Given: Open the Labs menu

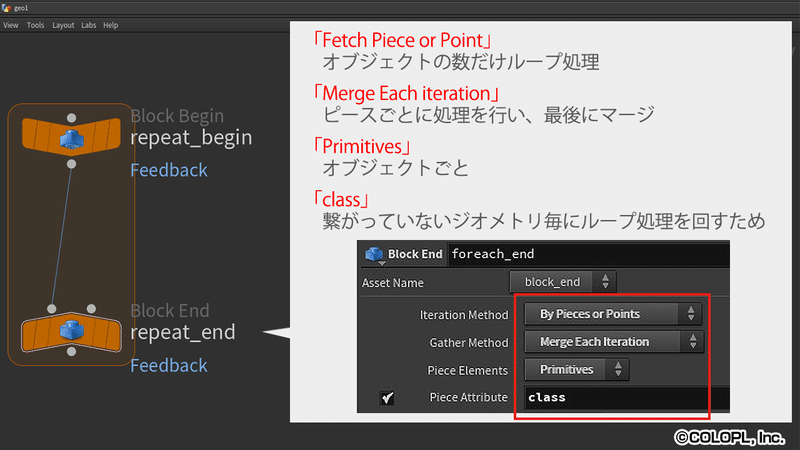Looking at the screenshot, I should click(x=89, y=25).
